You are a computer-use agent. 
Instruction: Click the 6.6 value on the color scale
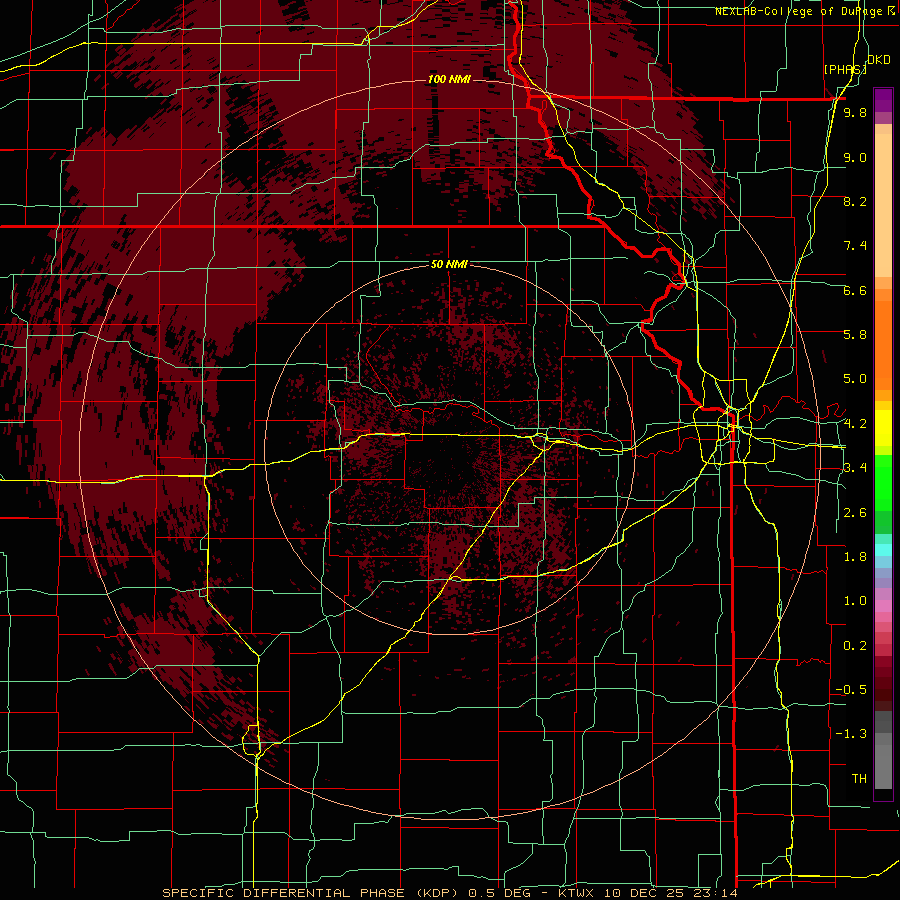[x=855, y=290]
